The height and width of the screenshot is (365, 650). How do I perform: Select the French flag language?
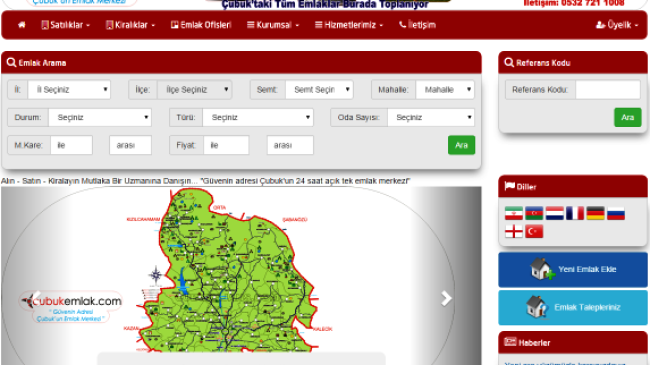coord(575,213)
